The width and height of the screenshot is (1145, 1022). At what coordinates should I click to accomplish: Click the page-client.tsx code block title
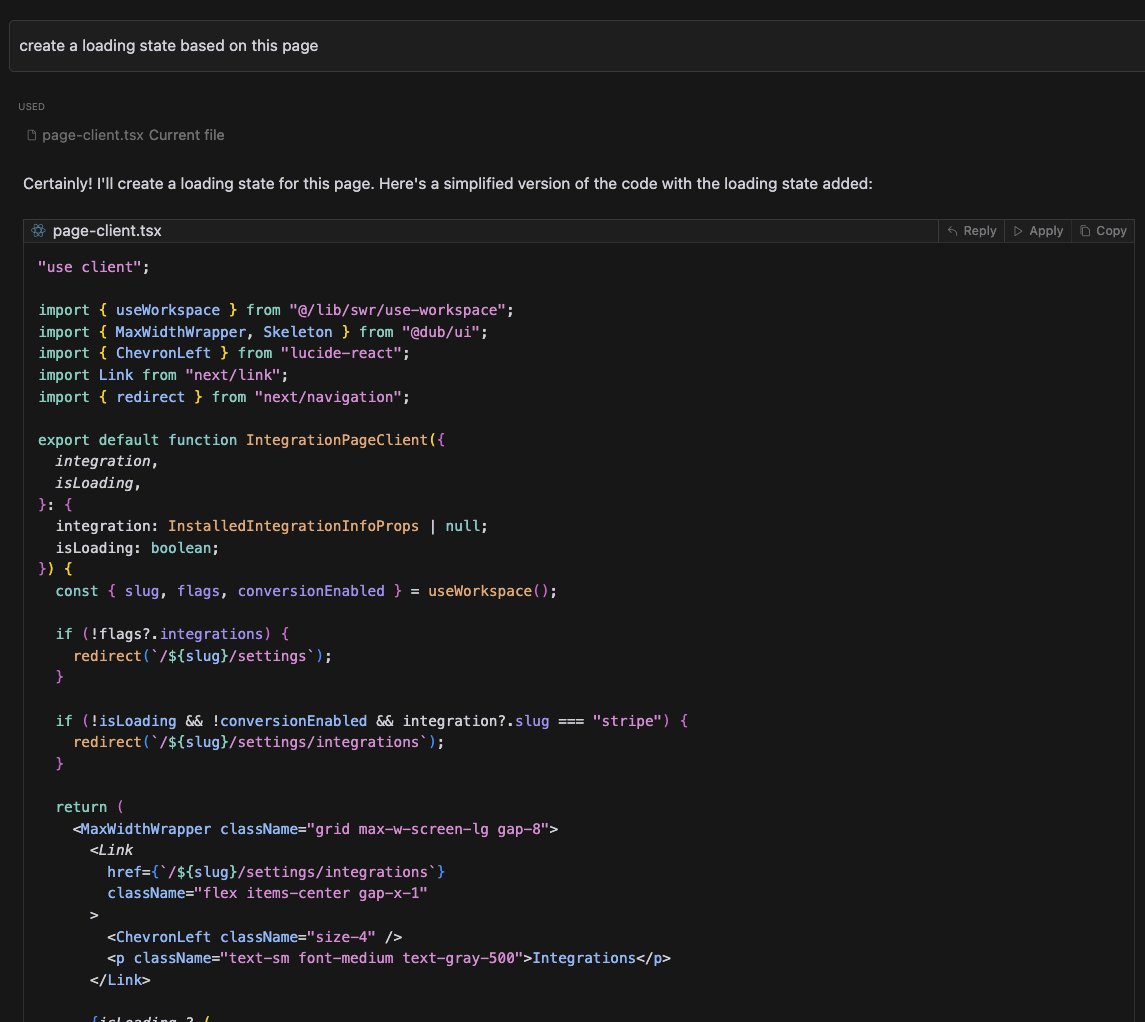click(107, 231)
